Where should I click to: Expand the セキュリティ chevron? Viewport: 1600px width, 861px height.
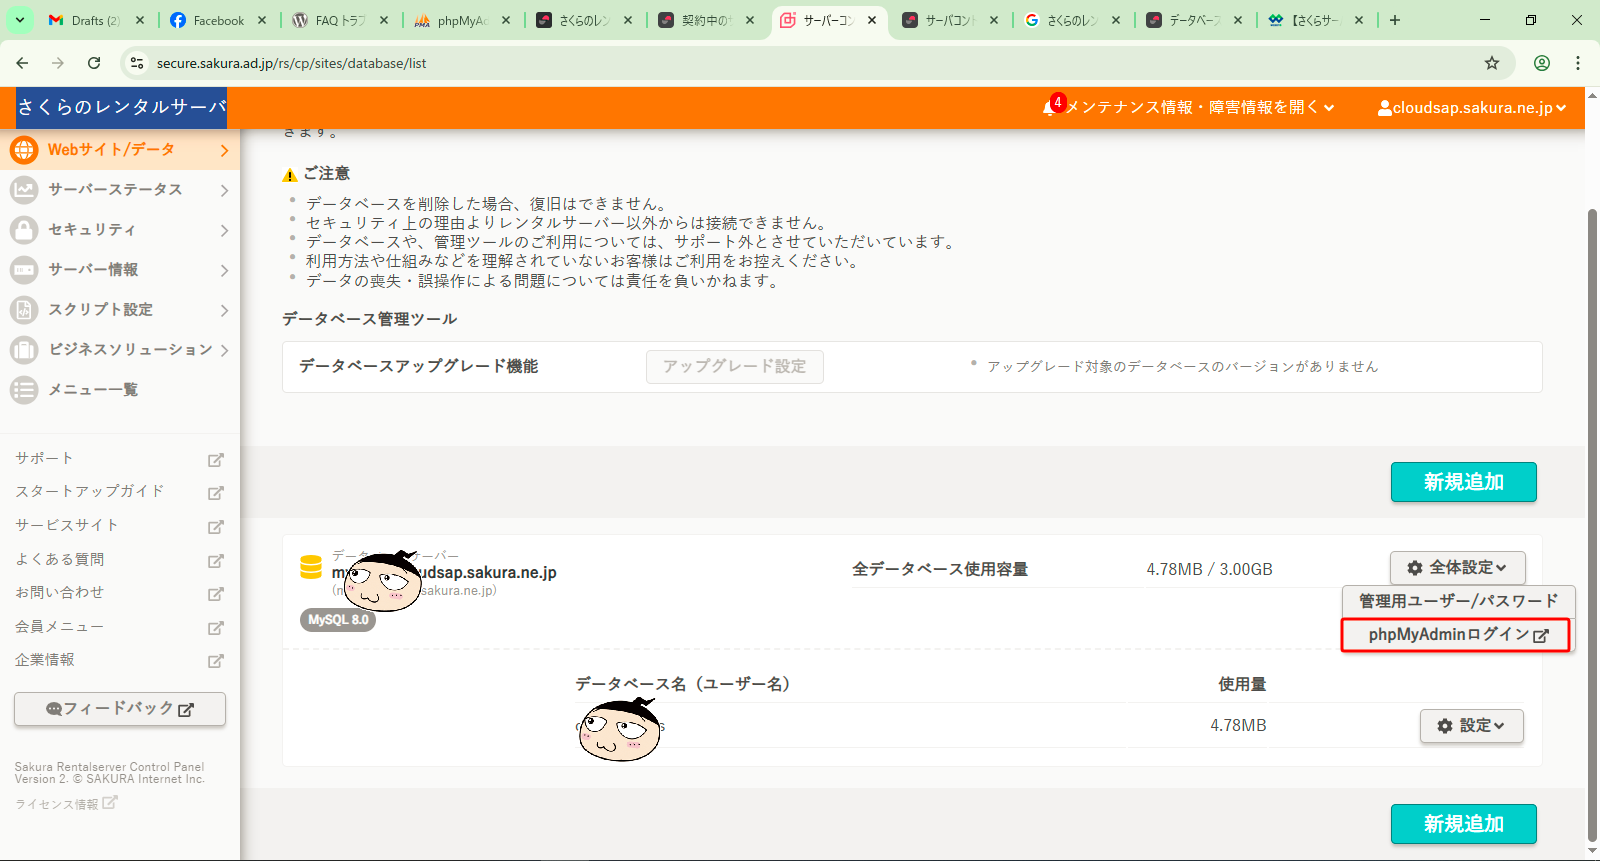(x=224, y=230)
